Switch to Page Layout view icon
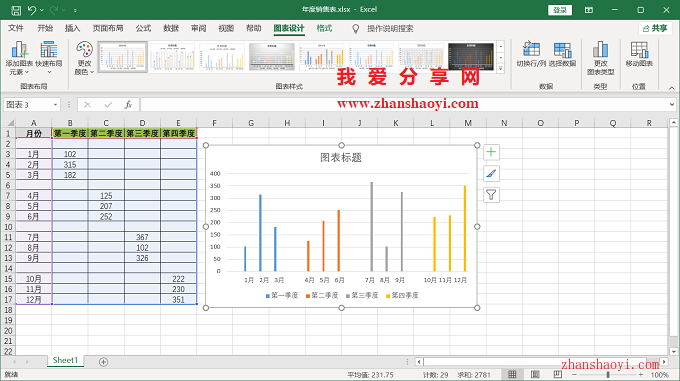The height and width of the screenshot is (381, 680). pos(535,374)
